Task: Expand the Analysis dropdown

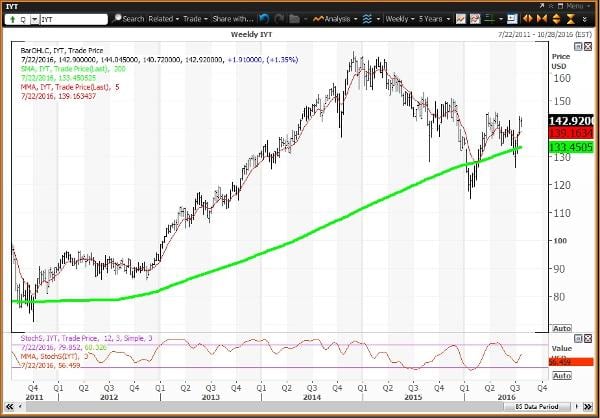Action: (334, 18)
